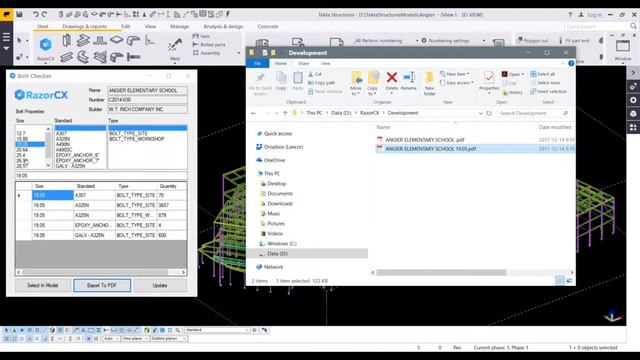Image resolution: width=640 pixels, height=360 pixels.
Task: Click Select all in Explorer ribbon
Action: (x=543, y=74)
